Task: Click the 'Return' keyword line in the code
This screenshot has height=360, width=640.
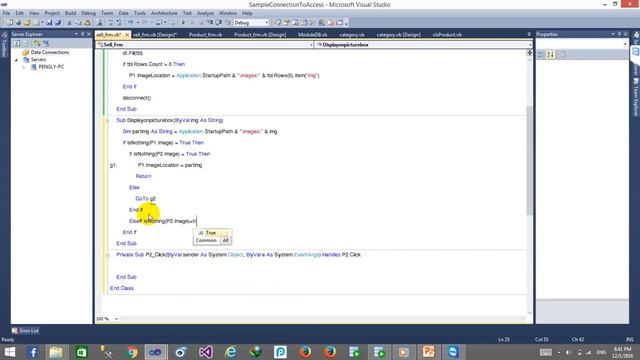Action: coord(143,176)
